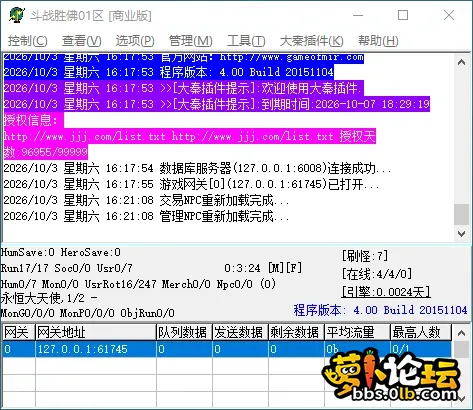
Task: Click the 网关地址 column header
Action: coord(96,332)
